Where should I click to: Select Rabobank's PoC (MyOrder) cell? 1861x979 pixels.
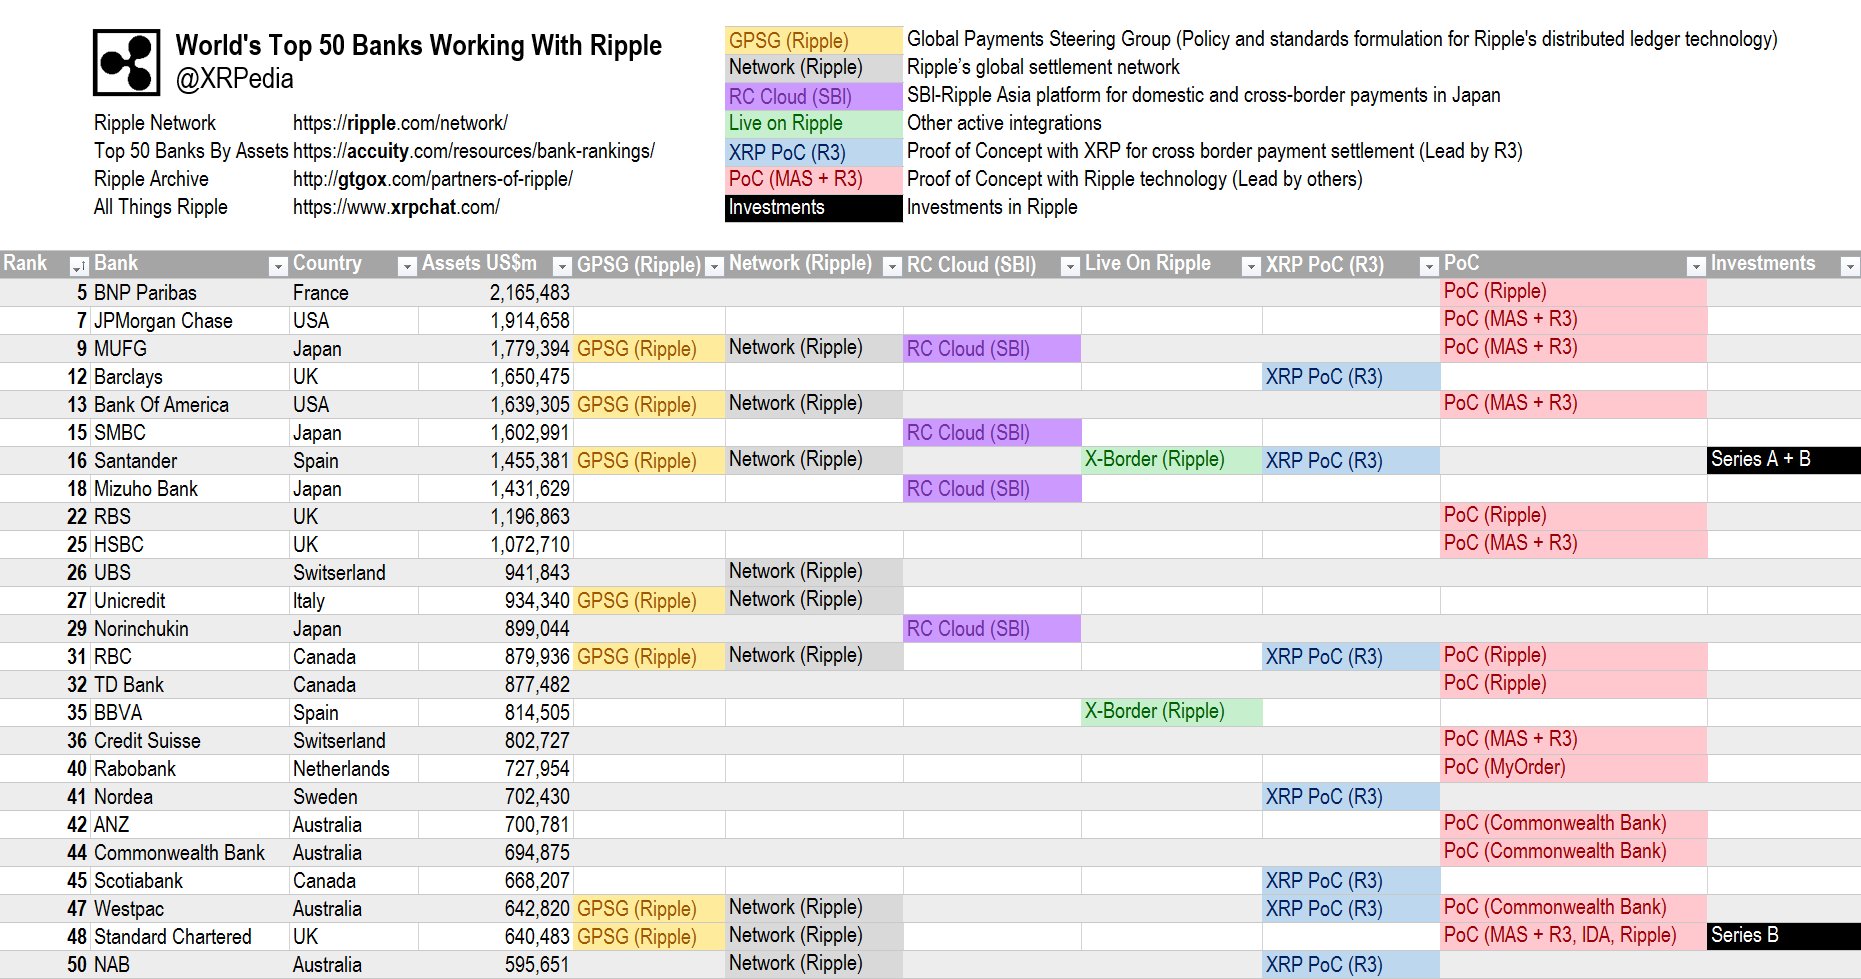[1573, 768]
